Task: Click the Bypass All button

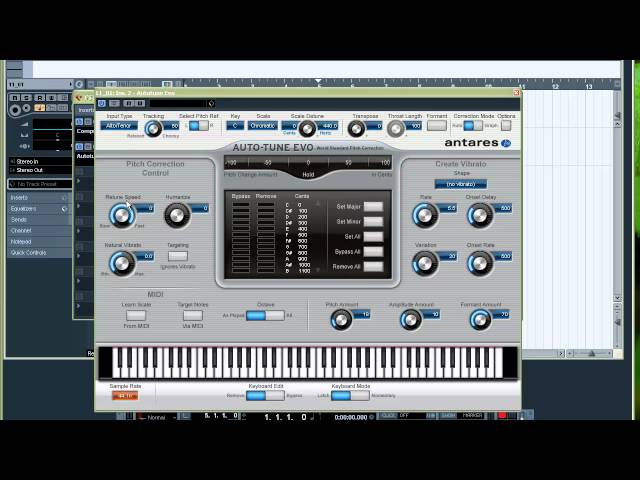Action: click(x=373, y=251)
